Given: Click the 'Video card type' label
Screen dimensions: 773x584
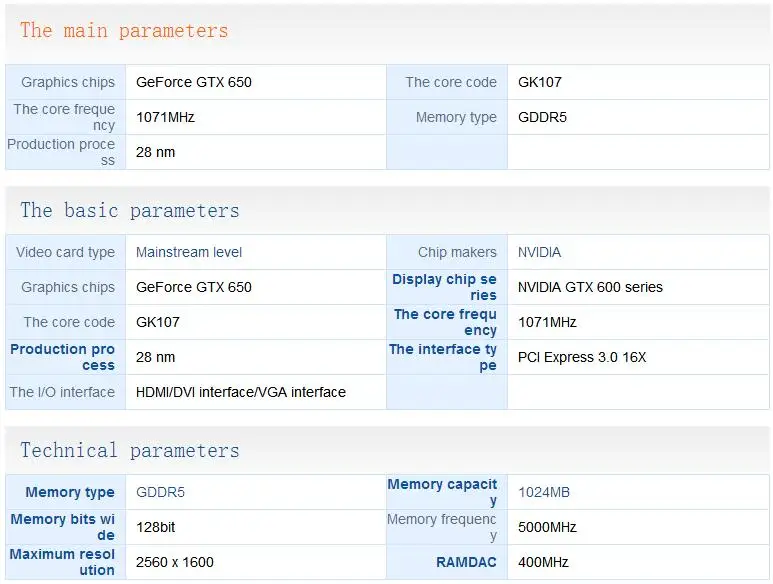Looking at the screenshot, I should coord(65,252).
